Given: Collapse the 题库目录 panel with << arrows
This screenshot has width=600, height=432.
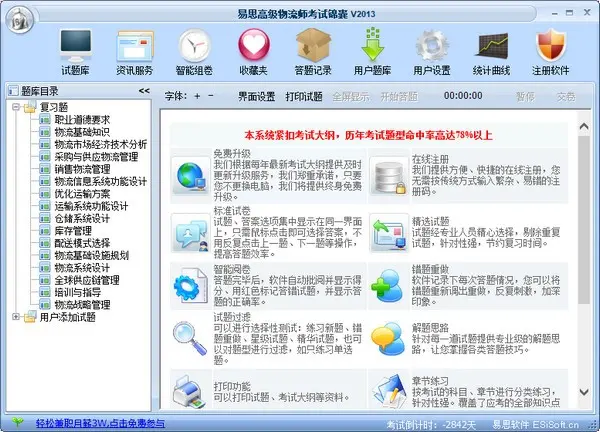Looking at the screenshot, I should click(x=144, y=91).
